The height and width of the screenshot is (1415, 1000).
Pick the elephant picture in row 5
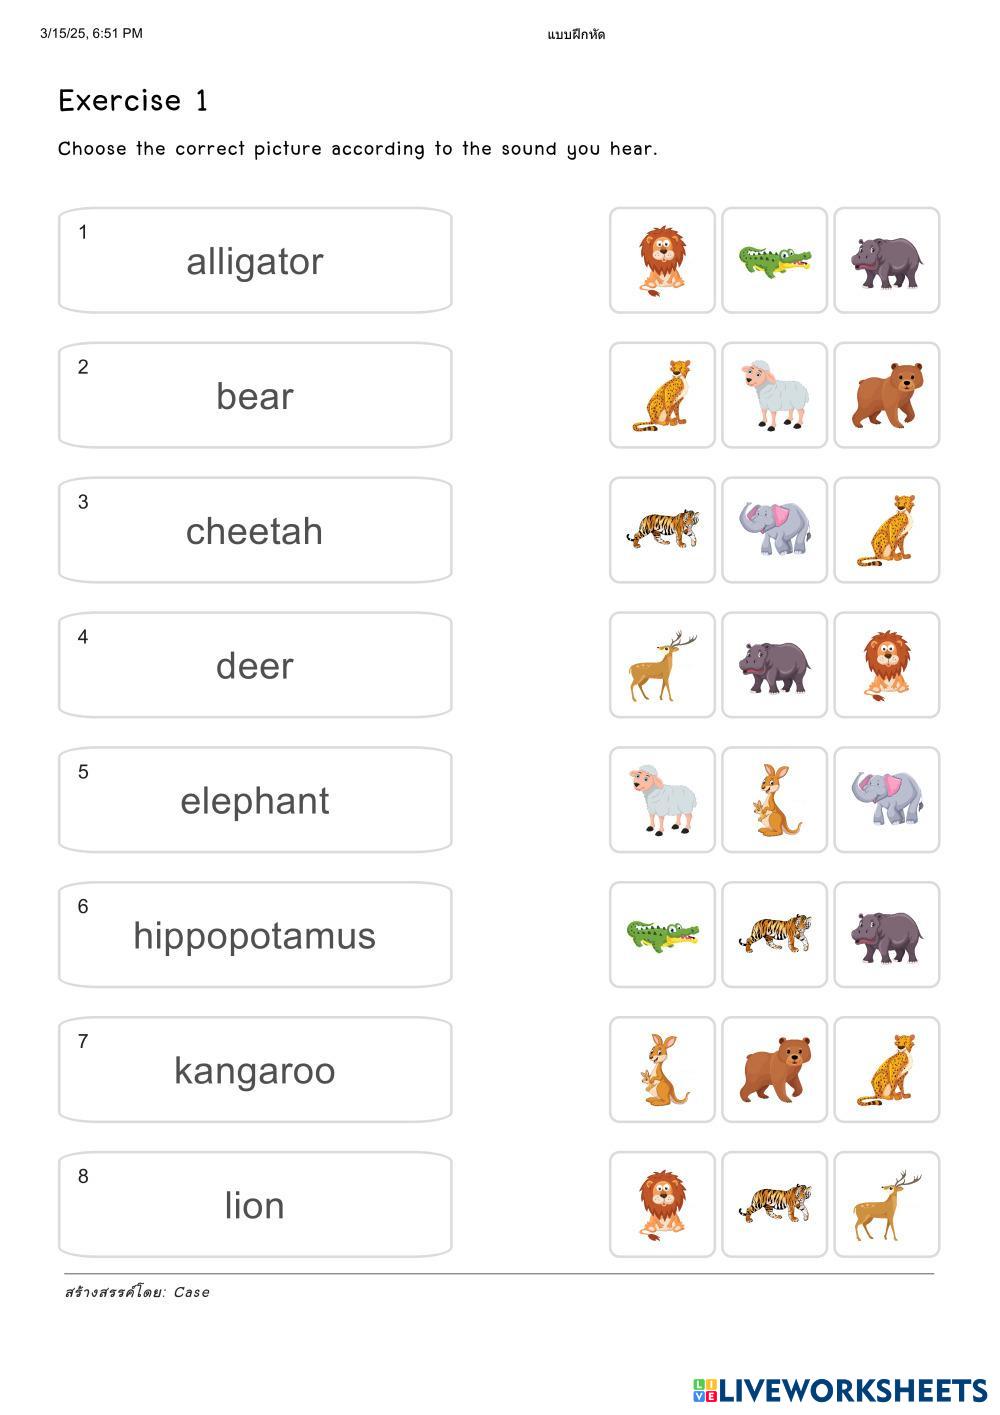click(887, 800)
